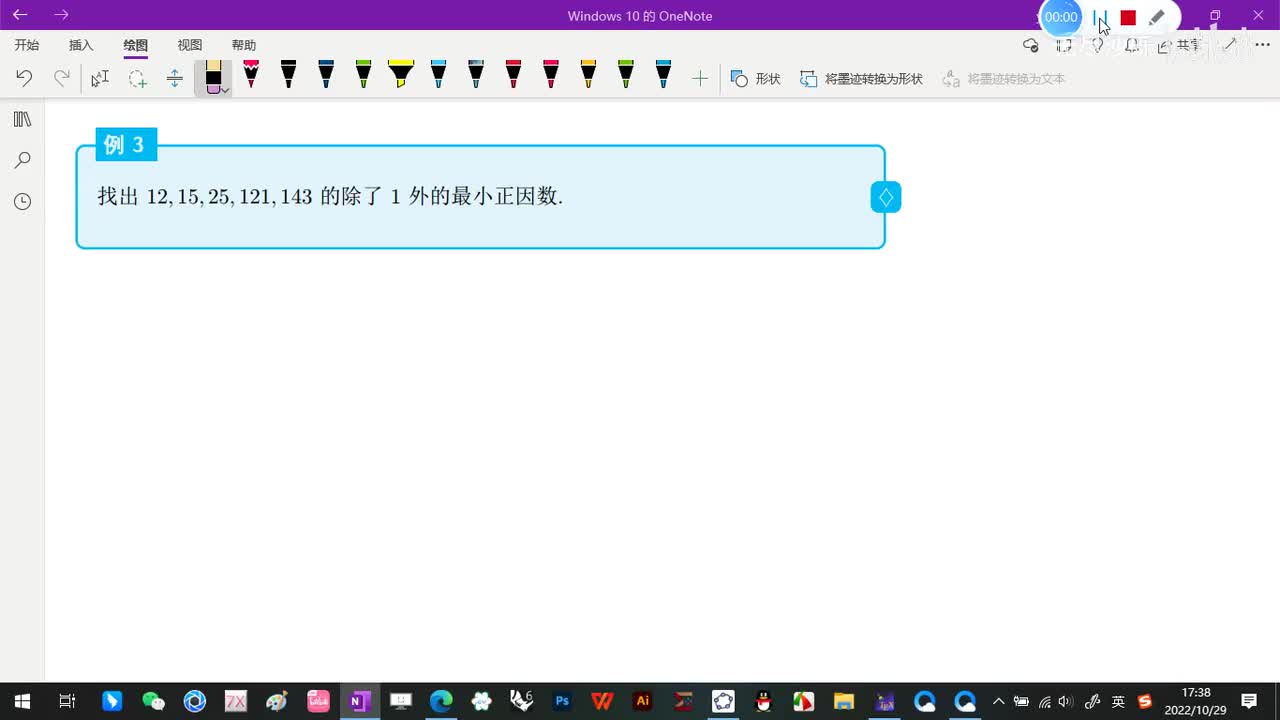The height and width of the screenshot is (720, 1280).
Task: Select the 绘图 tab
Action: (x=136, y=45)
